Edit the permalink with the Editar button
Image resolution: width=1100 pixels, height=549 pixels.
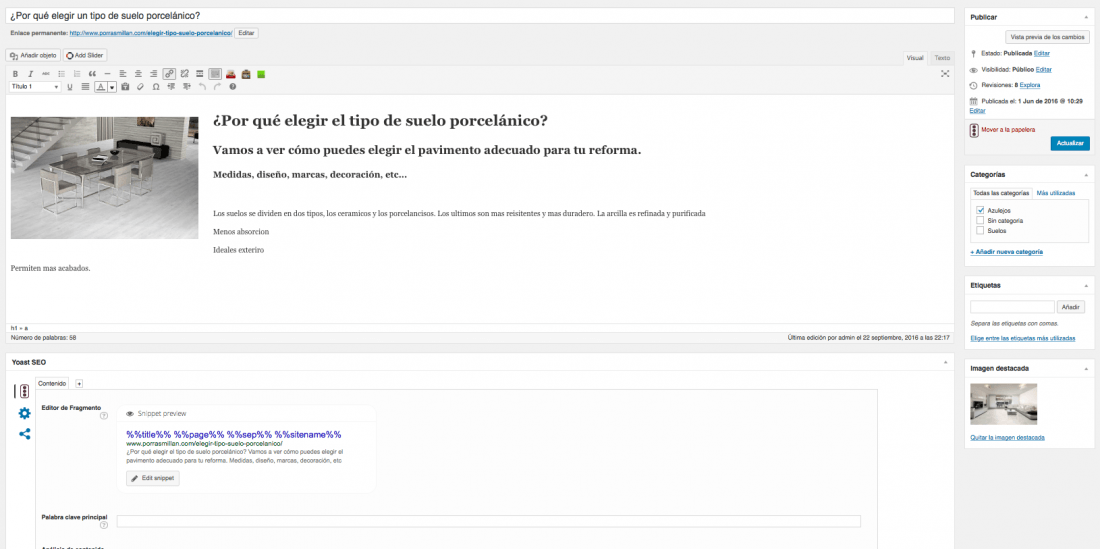pos(246,33)
